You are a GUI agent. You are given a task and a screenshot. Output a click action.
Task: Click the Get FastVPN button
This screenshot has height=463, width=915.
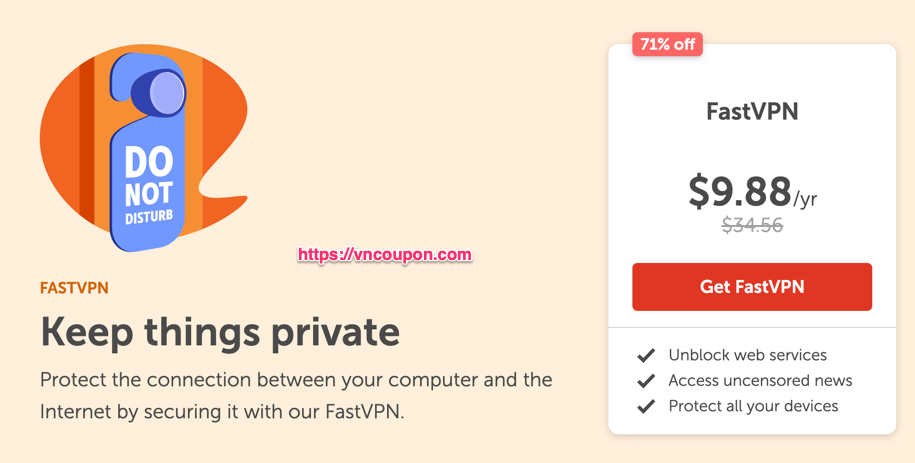[752, 287]
